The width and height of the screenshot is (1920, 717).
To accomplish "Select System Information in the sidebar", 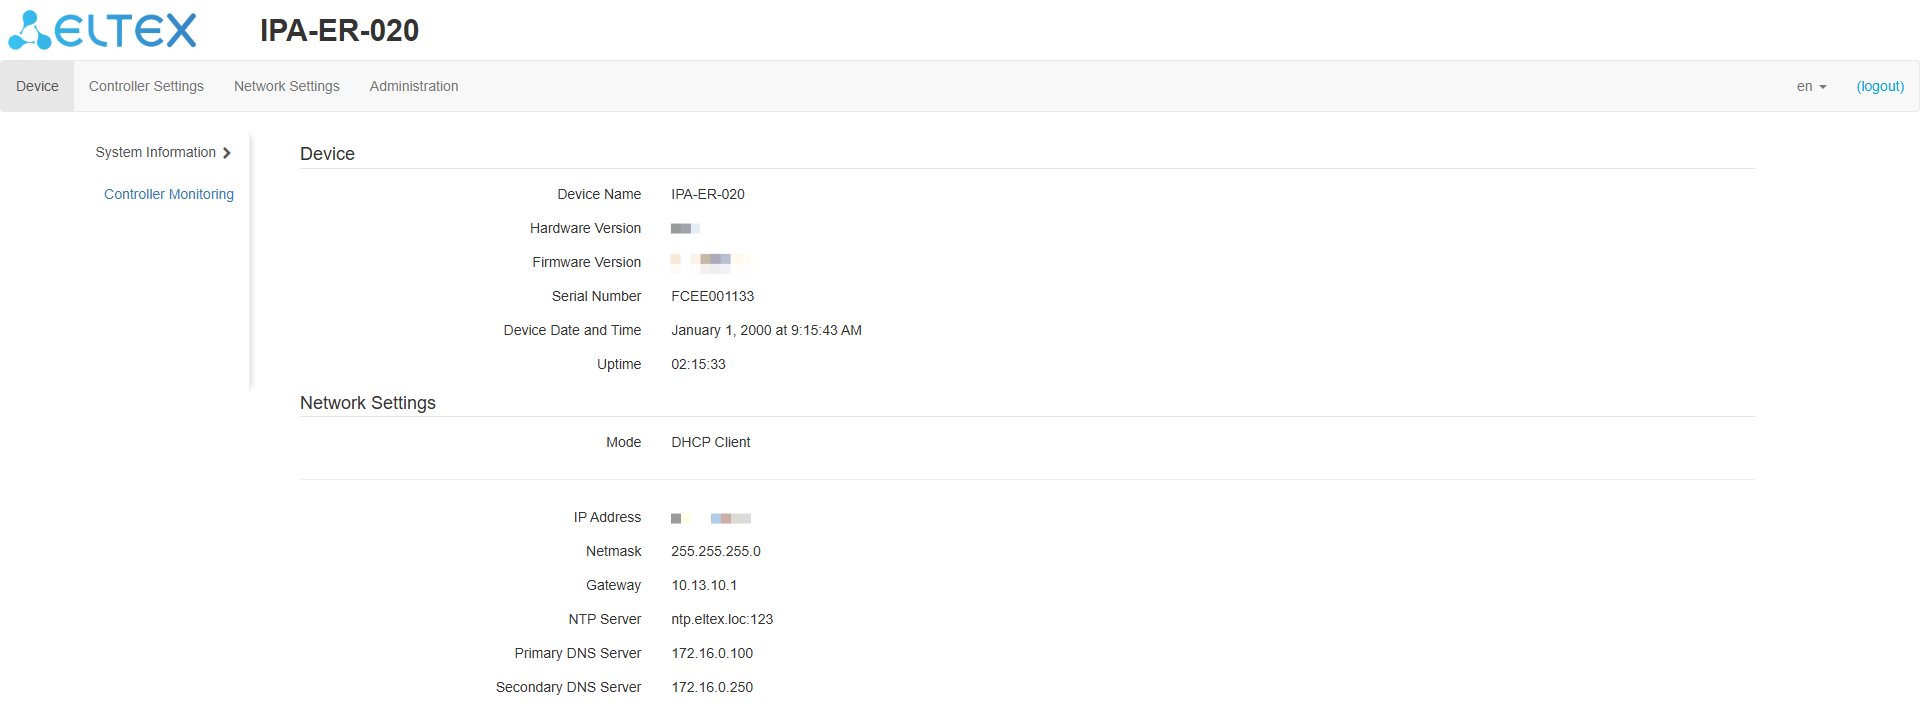I will tap(156, 152).
